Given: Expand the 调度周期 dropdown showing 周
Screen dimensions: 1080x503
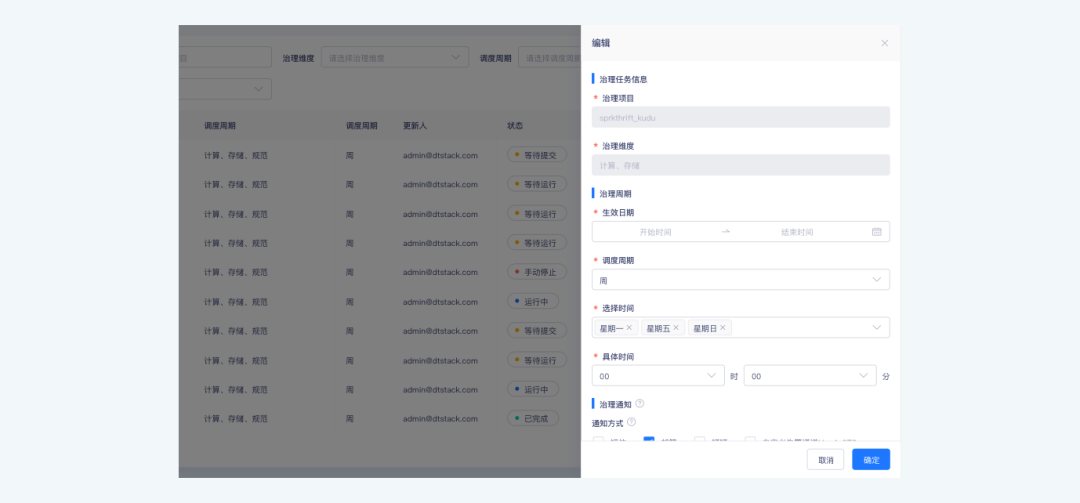Looking at the screenshot, I should [x=740, y=280].
